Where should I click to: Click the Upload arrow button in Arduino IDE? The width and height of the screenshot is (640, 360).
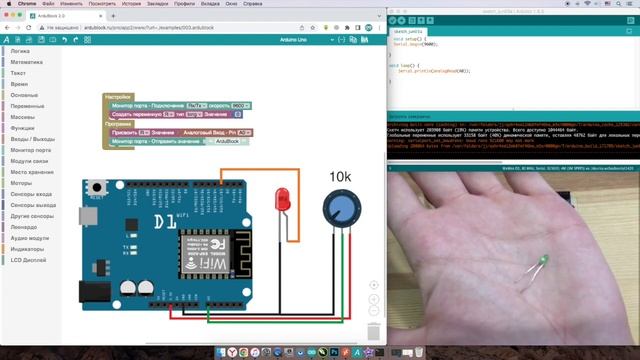pyautogui.click(x=402, y=20)
